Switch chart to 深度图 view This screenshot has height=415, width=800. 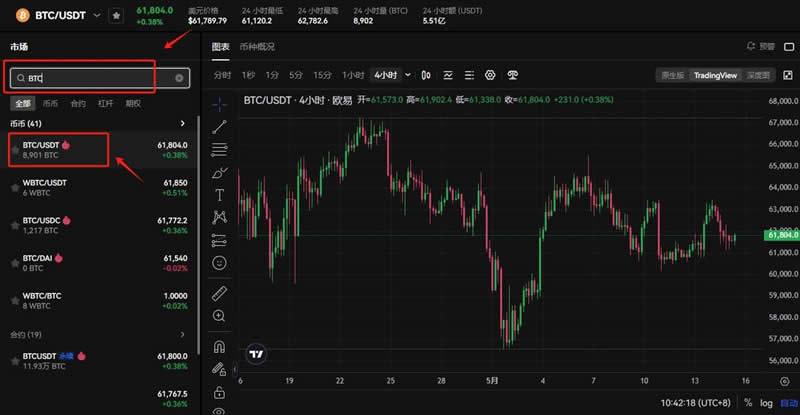pyautogui.click(x=759, y=75)
